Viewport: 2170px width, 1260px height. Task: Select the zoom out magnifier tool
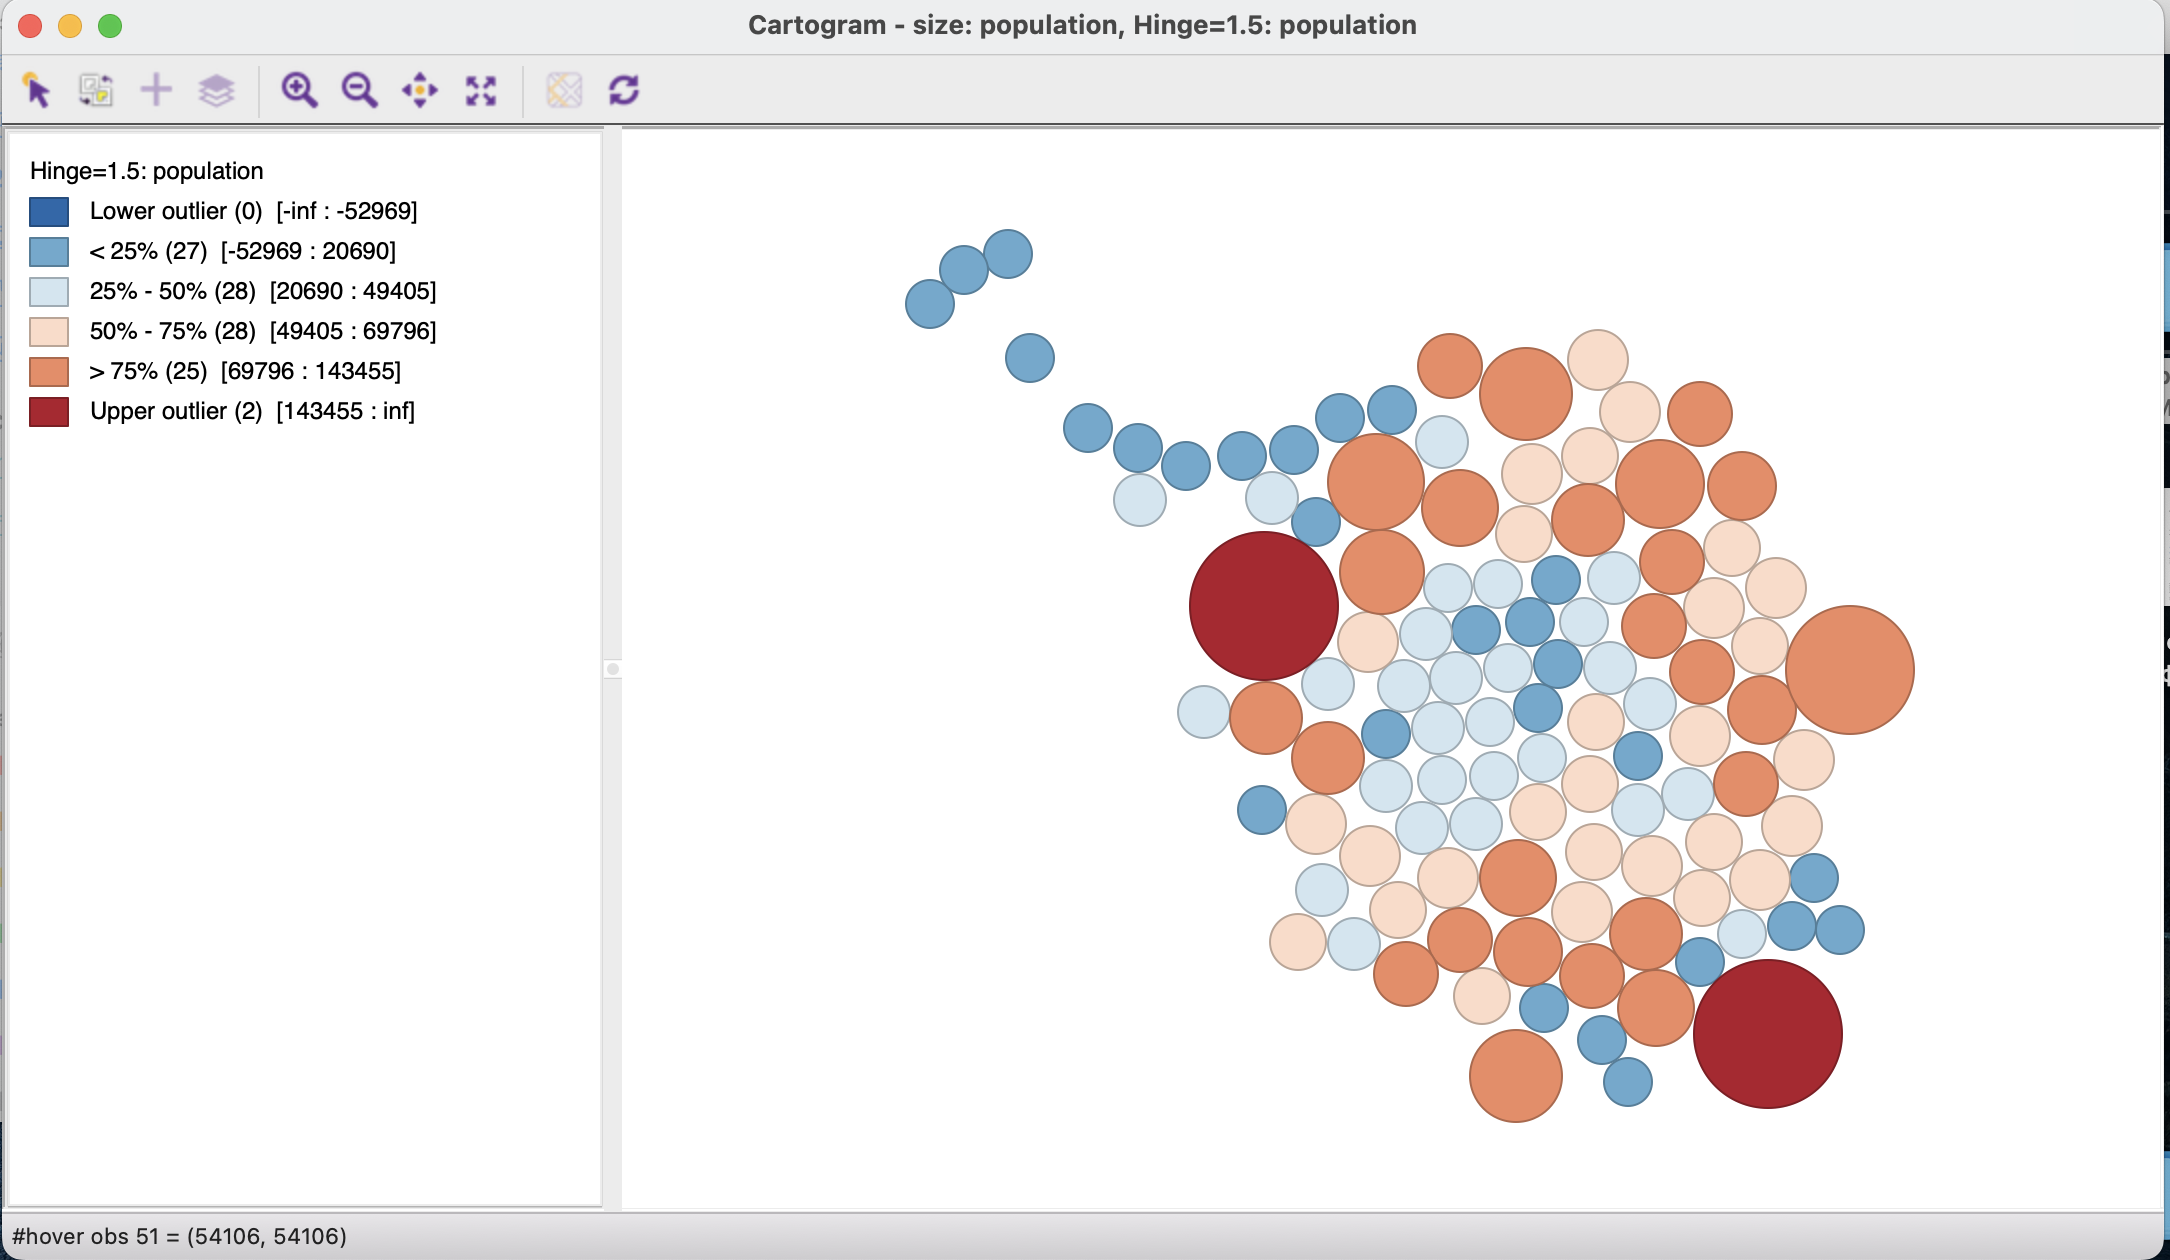pos(359,90)
